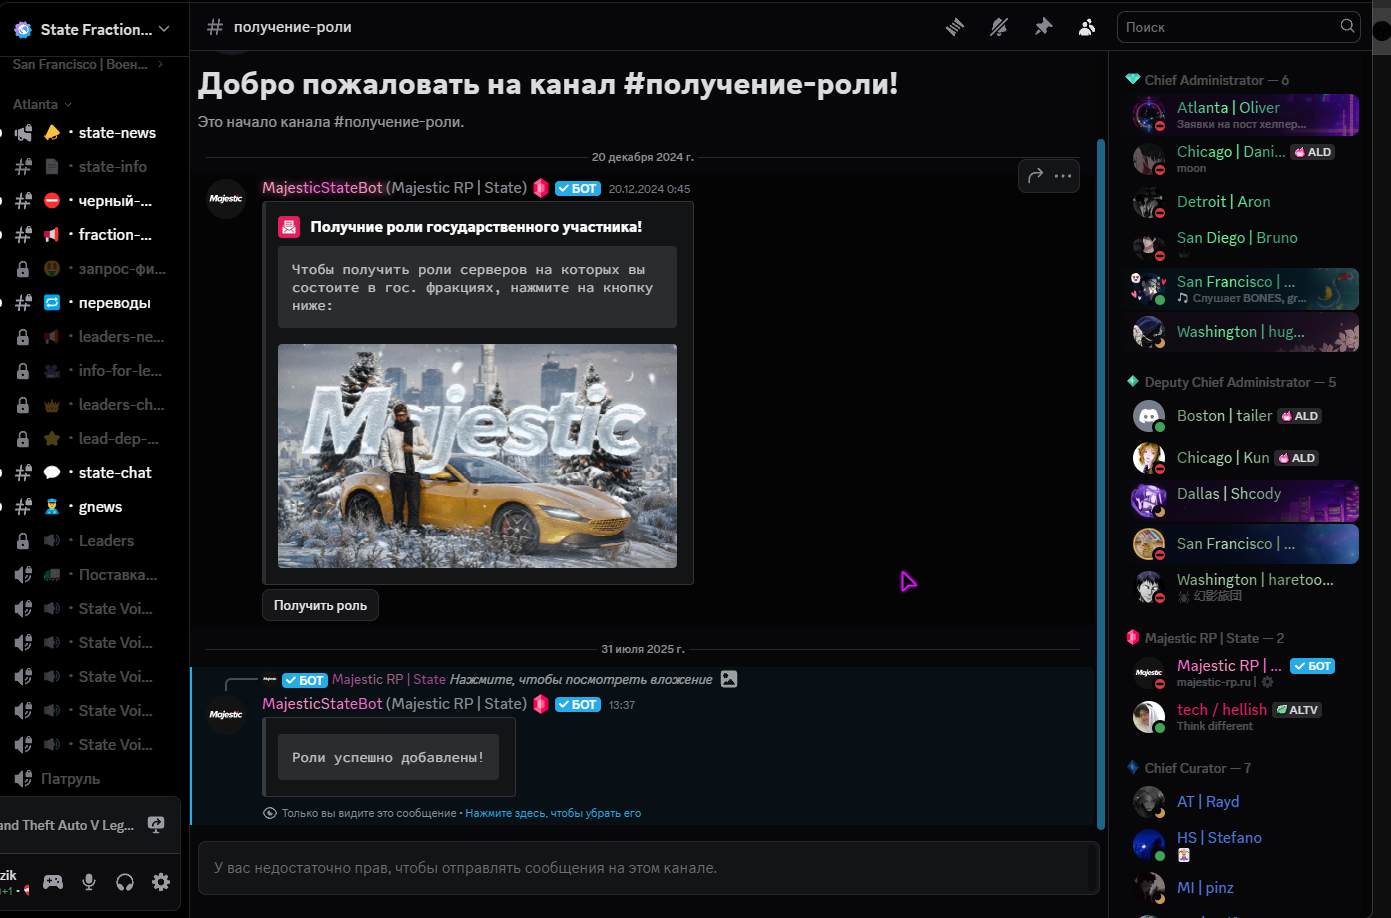Click the Получить роль button
This screenshot has height=918, width=1391.
(x=320, y=605)
